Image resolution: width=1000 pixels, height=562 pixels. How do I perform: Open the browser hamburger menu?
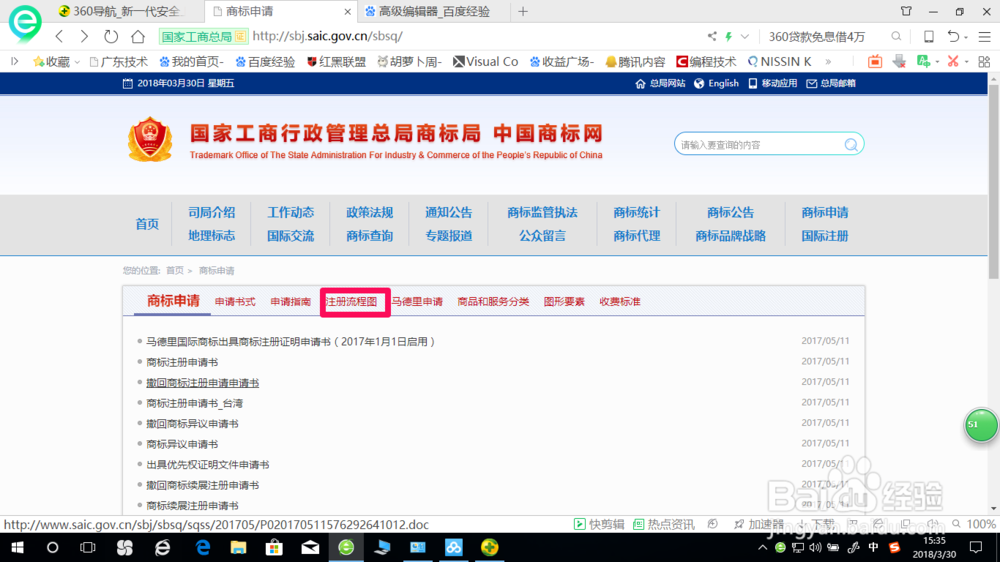[x=985, y=36]
